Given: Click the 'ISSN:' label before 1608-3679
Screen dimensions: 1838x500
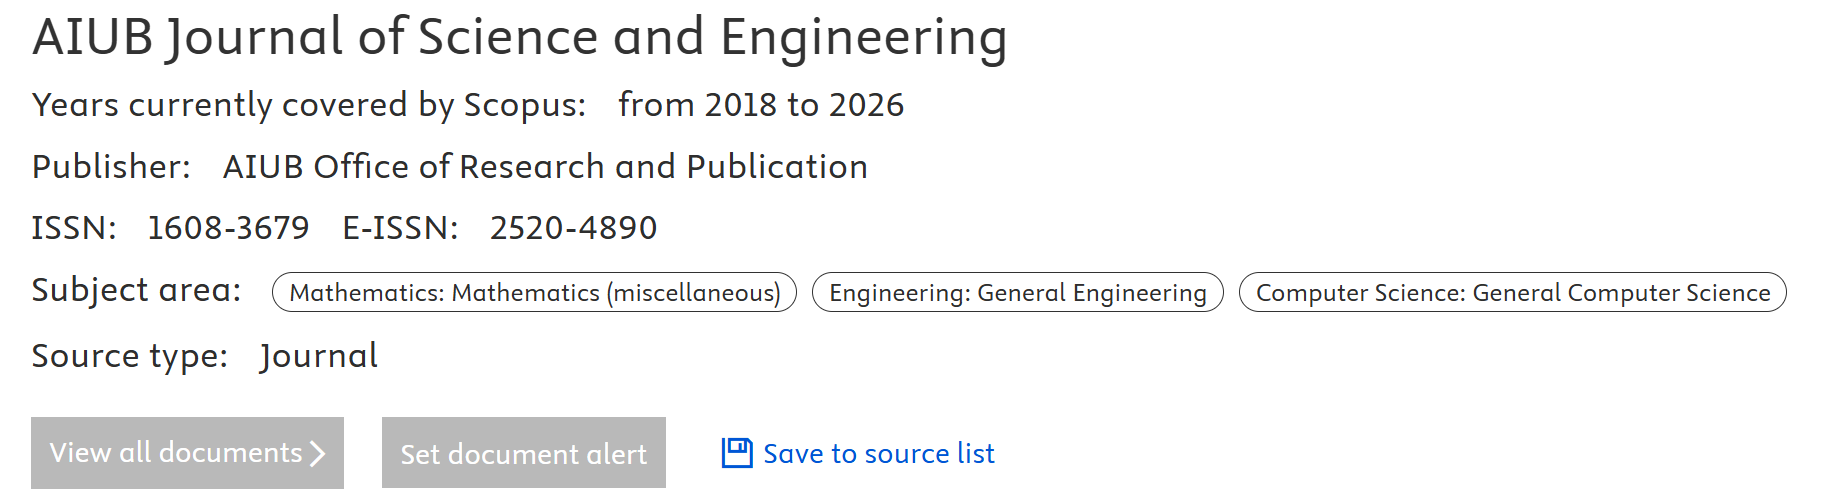Looking at the screenshot, I should tap(74, 228).
